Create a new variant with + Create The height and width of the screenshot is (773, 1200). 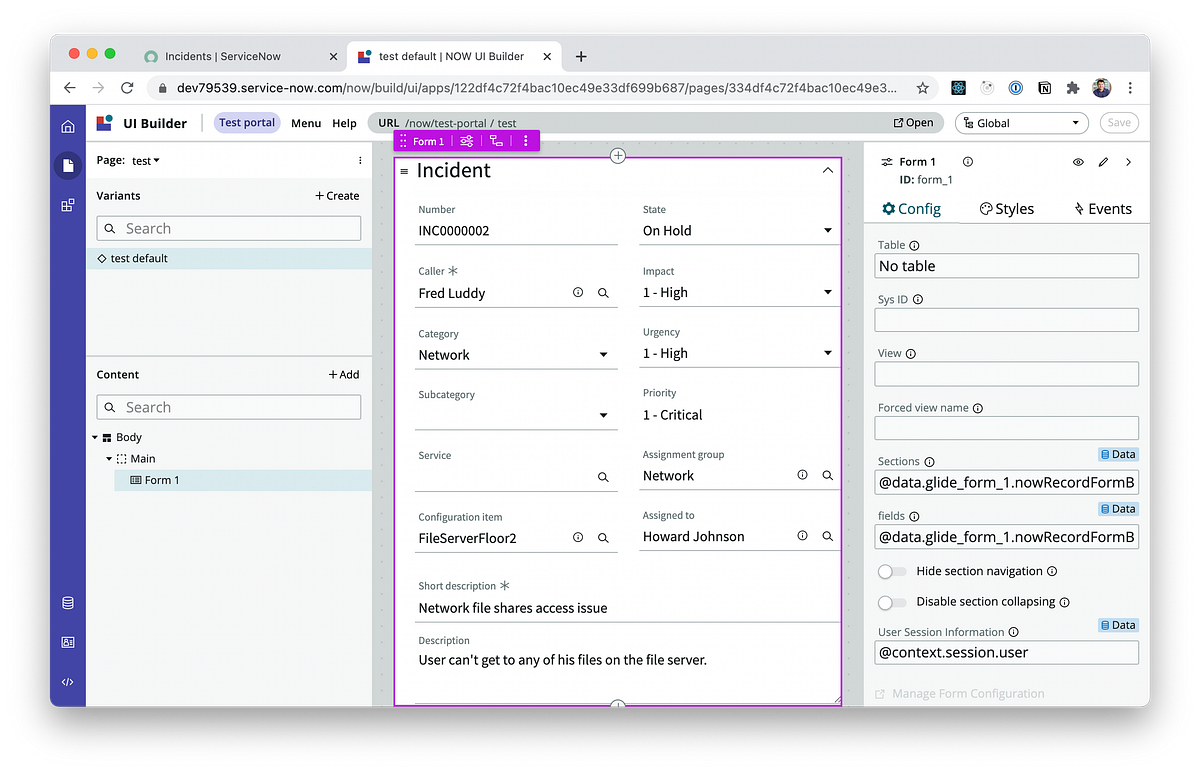(337, 196)
